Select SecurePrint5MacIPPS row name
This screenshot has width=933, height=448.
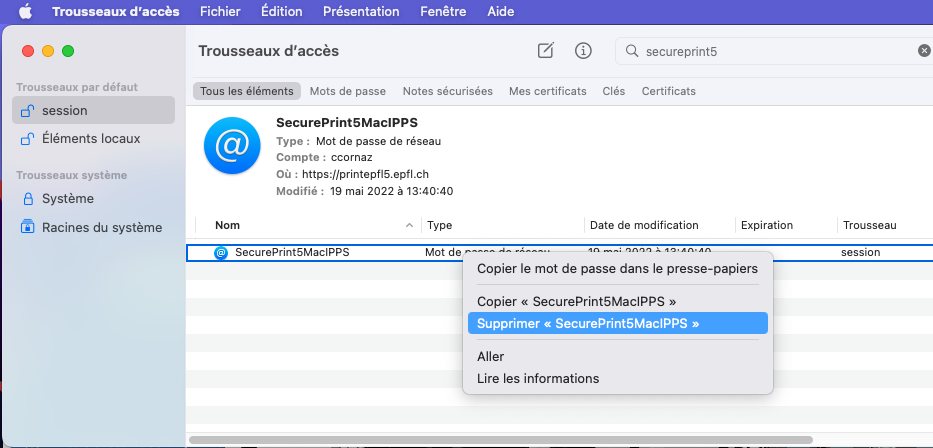click(292, 252)
